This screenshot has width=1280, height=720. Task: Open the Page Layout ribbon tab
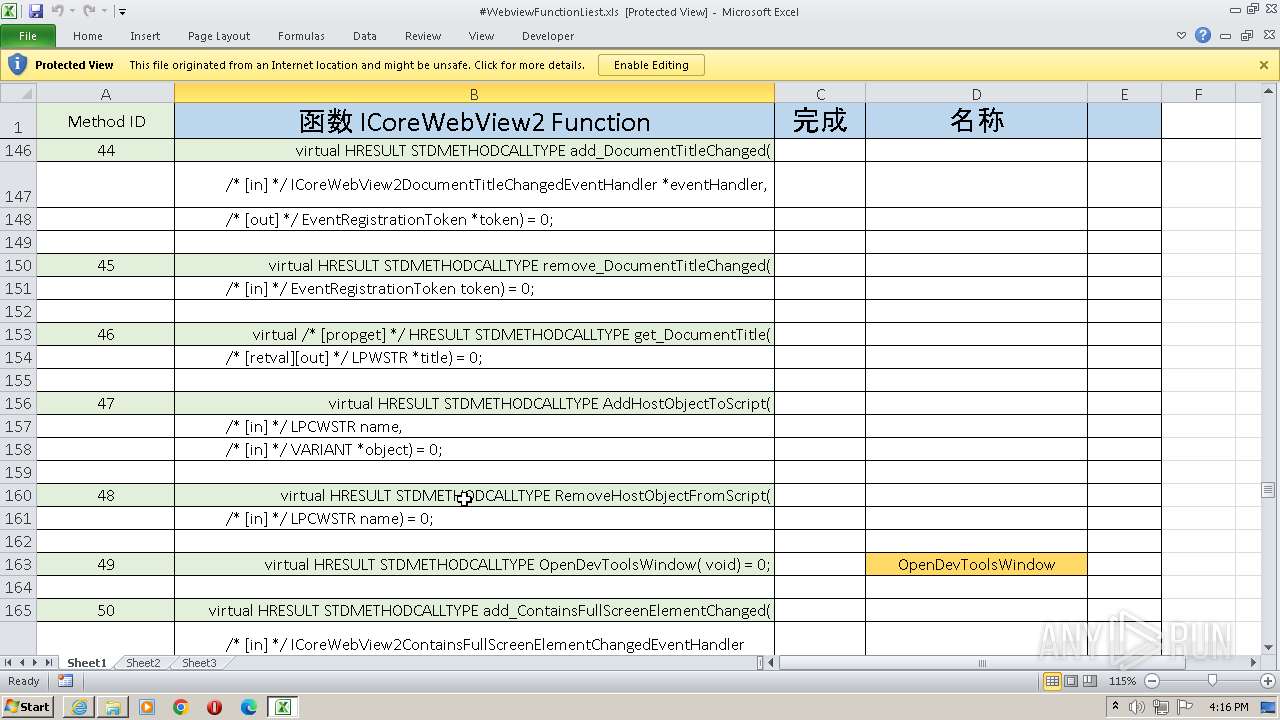pos(219,36)
